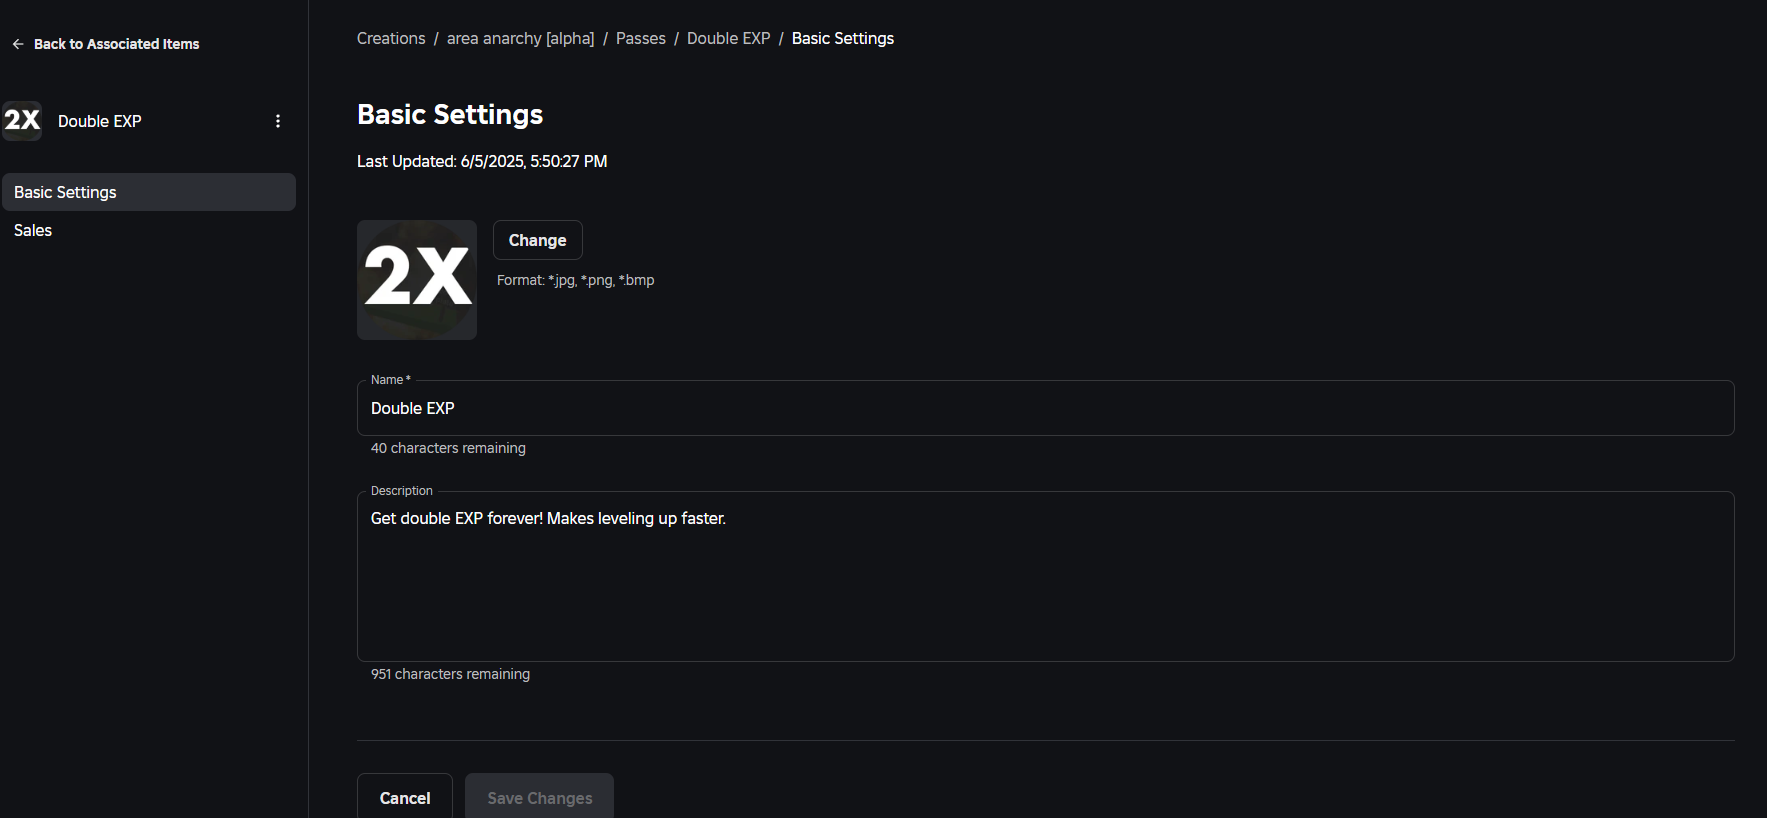
Task: Click the Save Changes button
Action: tap(539, 797)
